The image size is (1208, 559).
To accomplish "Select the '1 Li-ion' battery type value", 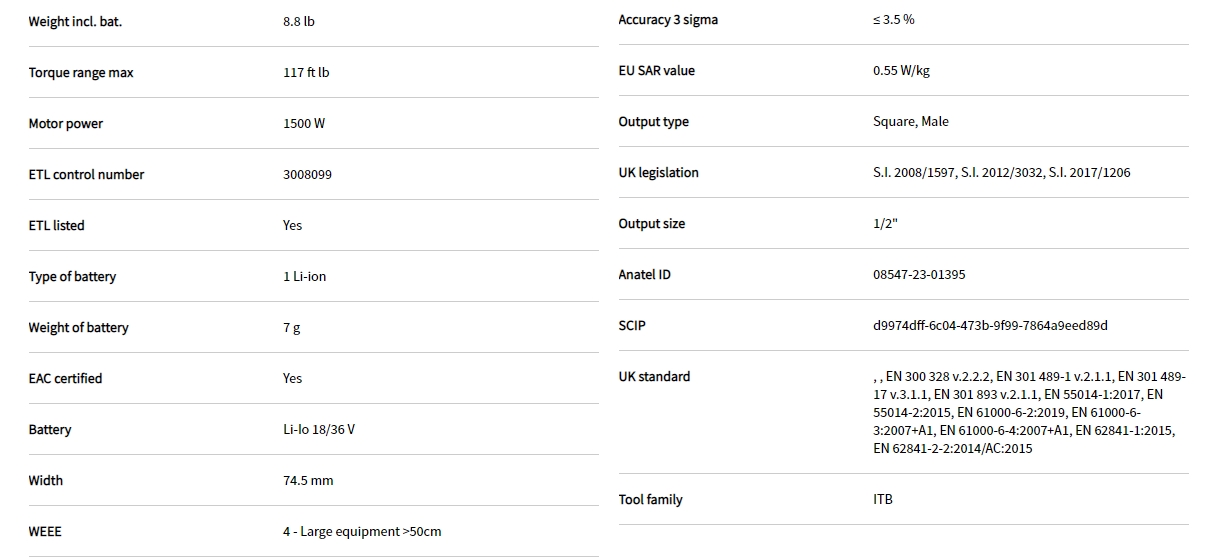I will coord(304,277).
